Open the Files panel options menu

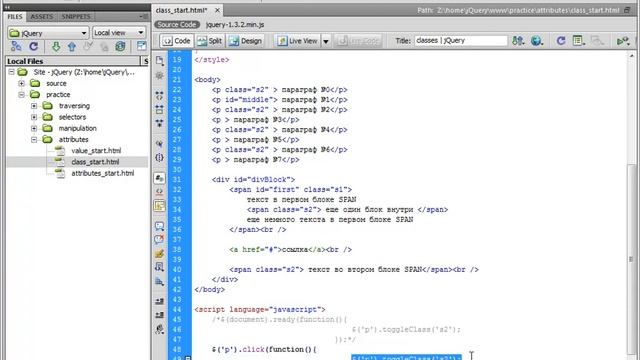pos(143,16)
